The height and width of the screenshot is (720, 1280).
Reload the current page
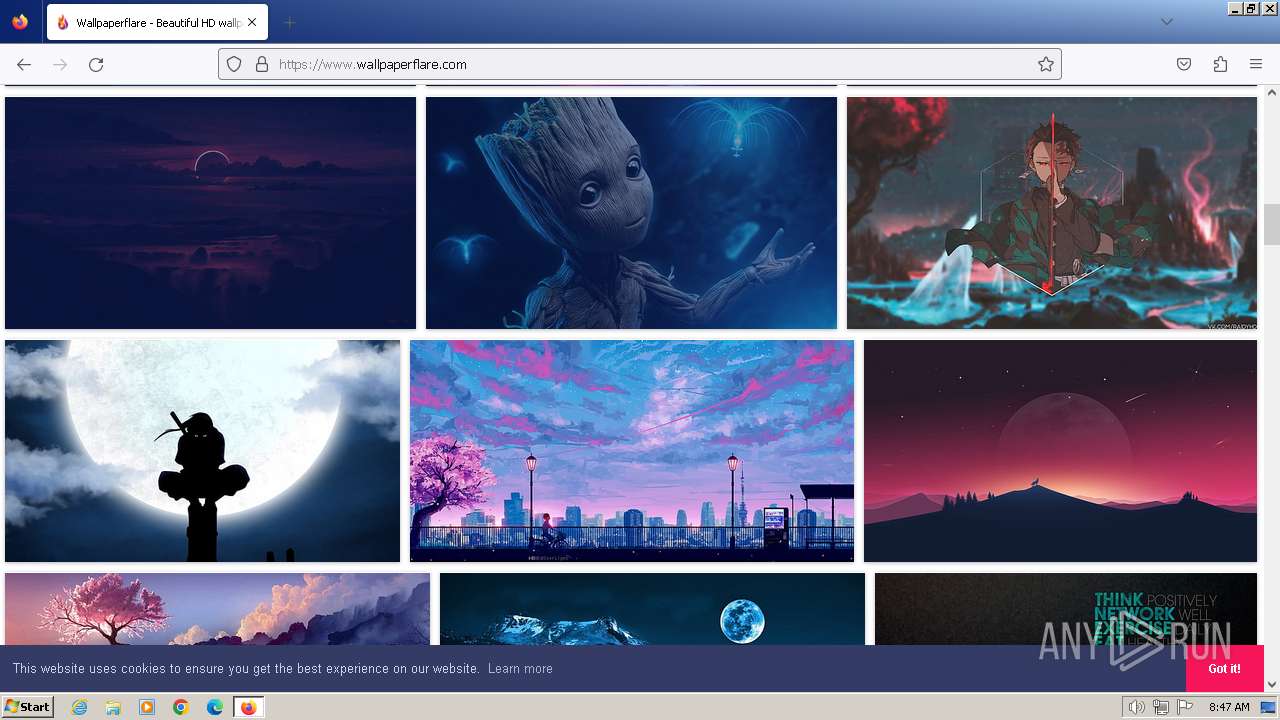click(96, 64)
